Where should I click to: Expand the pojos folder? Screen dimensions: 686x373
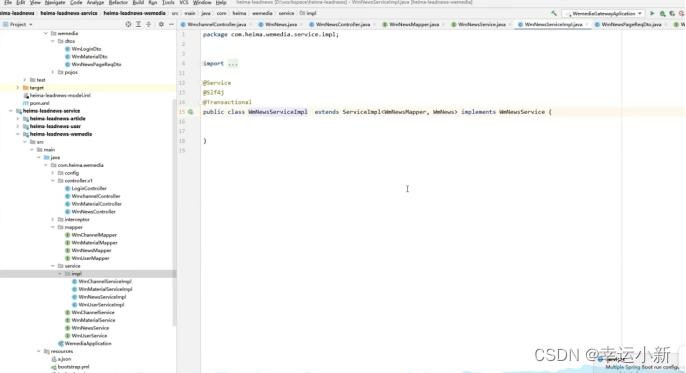53,72
